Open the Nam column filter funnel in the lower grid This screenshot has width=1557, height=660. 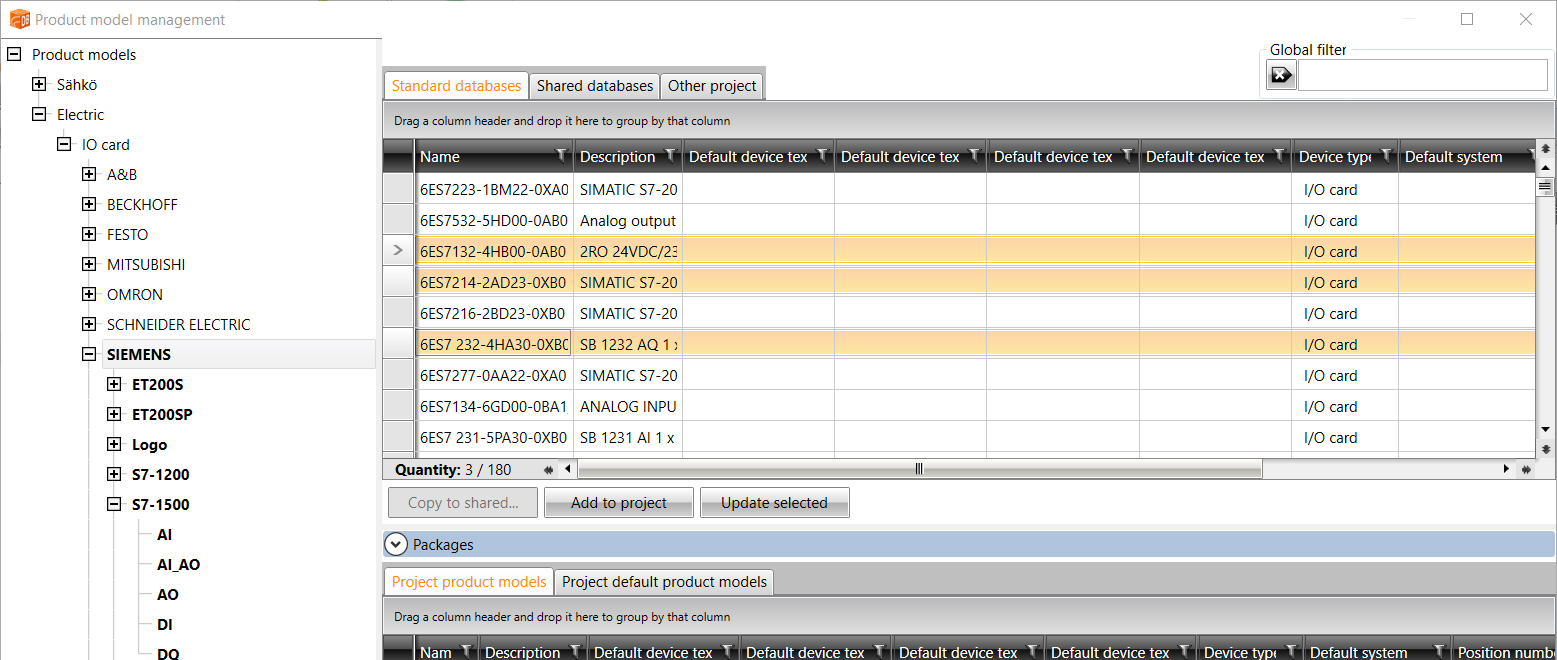tap(466, 650)
